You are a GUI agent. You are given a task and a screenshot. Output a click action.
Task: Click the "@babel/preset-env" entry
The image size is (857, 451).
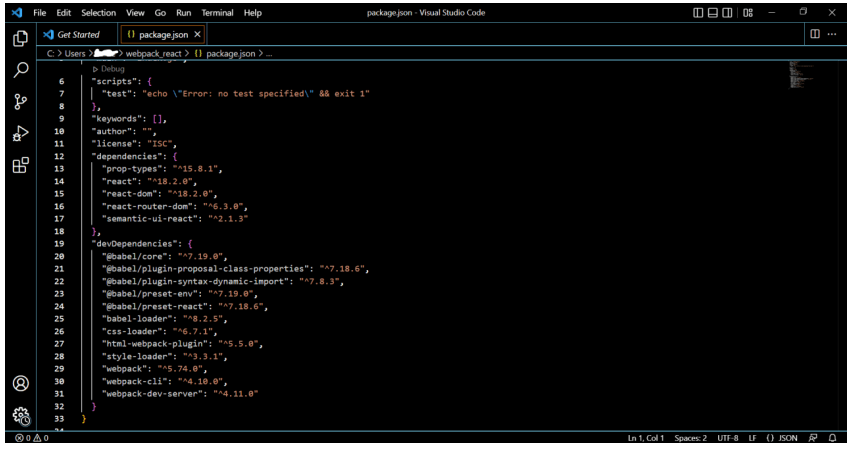[179, 294]
